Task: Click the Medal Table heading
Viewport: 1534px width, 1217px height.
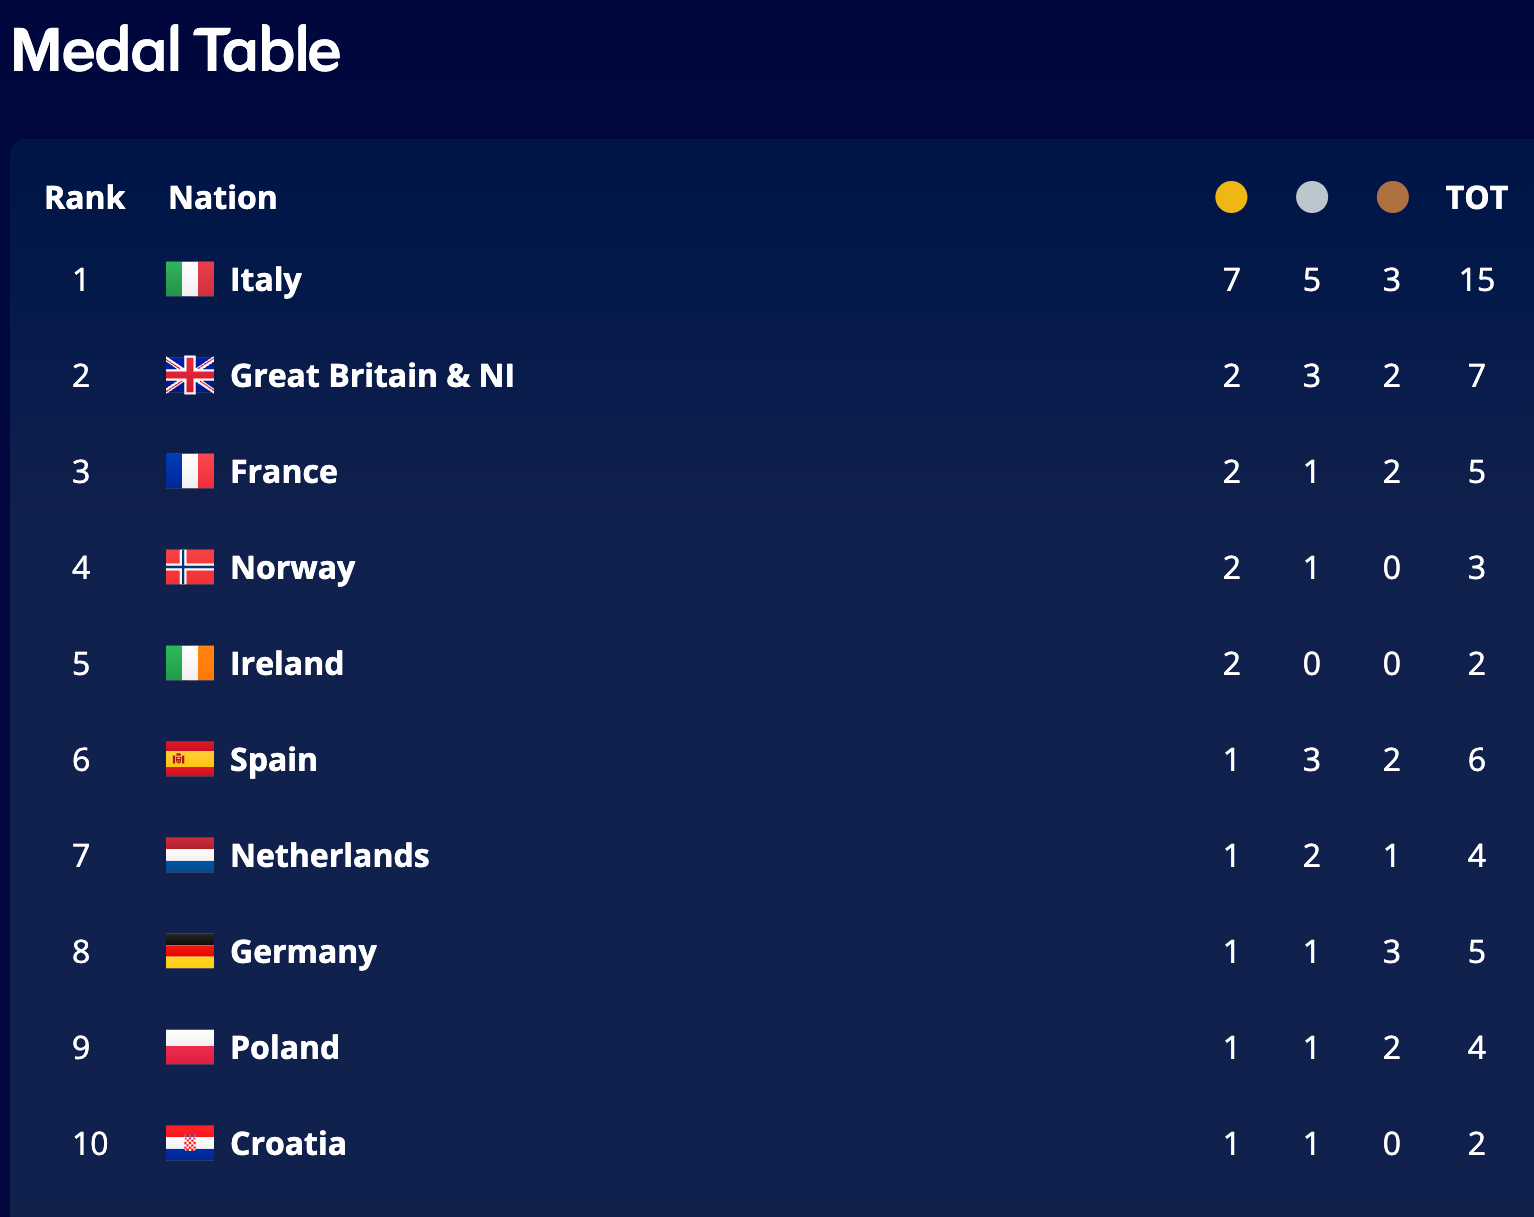Action: coord(176,50)
